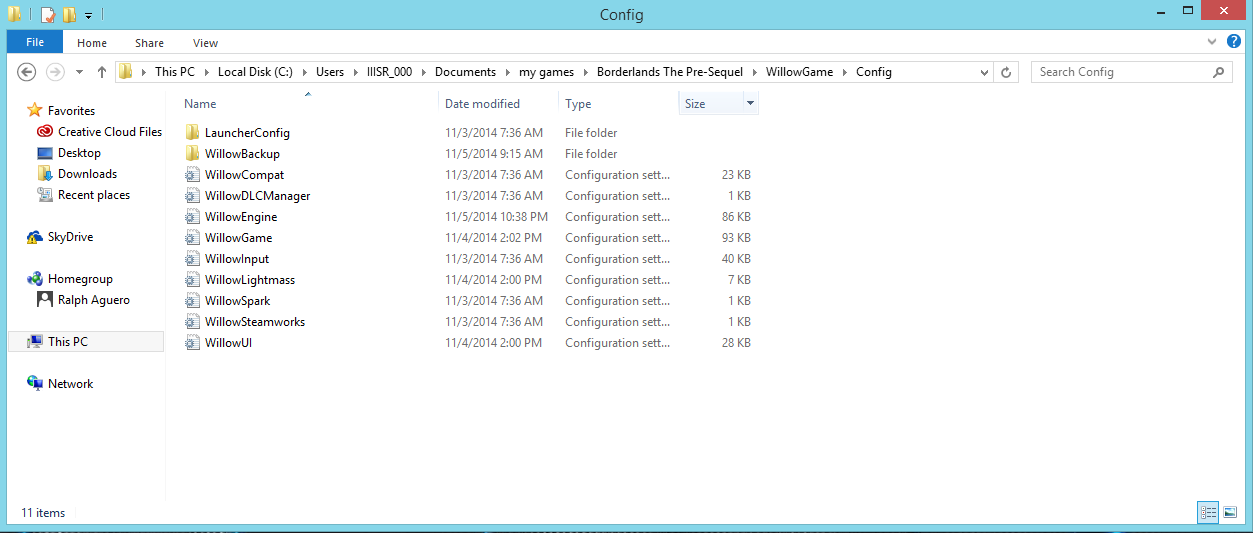Open the Customize Quick Access Toolbar dropdown

pyautogui.click(x=88, y=16)
